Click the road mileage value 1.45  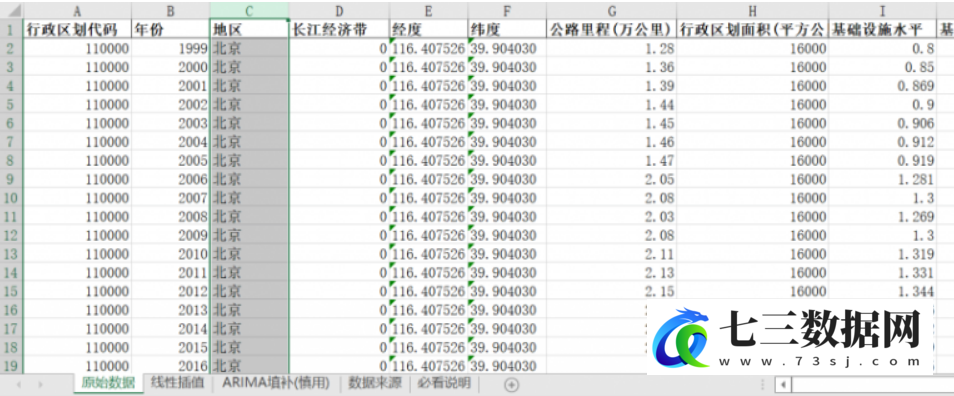[x=611, y=123]
